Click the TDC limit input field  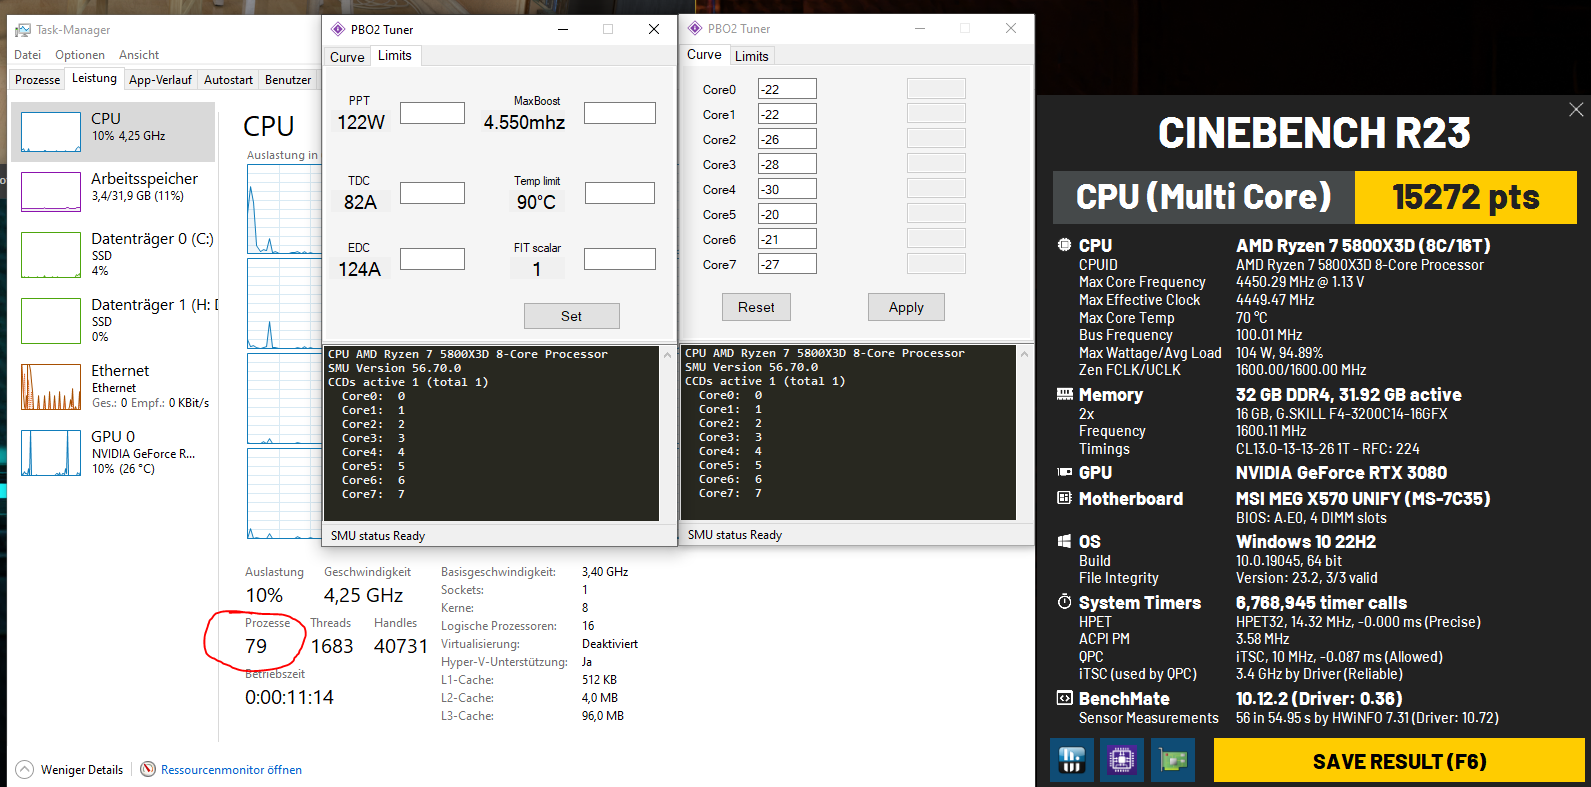coord(432,193)
